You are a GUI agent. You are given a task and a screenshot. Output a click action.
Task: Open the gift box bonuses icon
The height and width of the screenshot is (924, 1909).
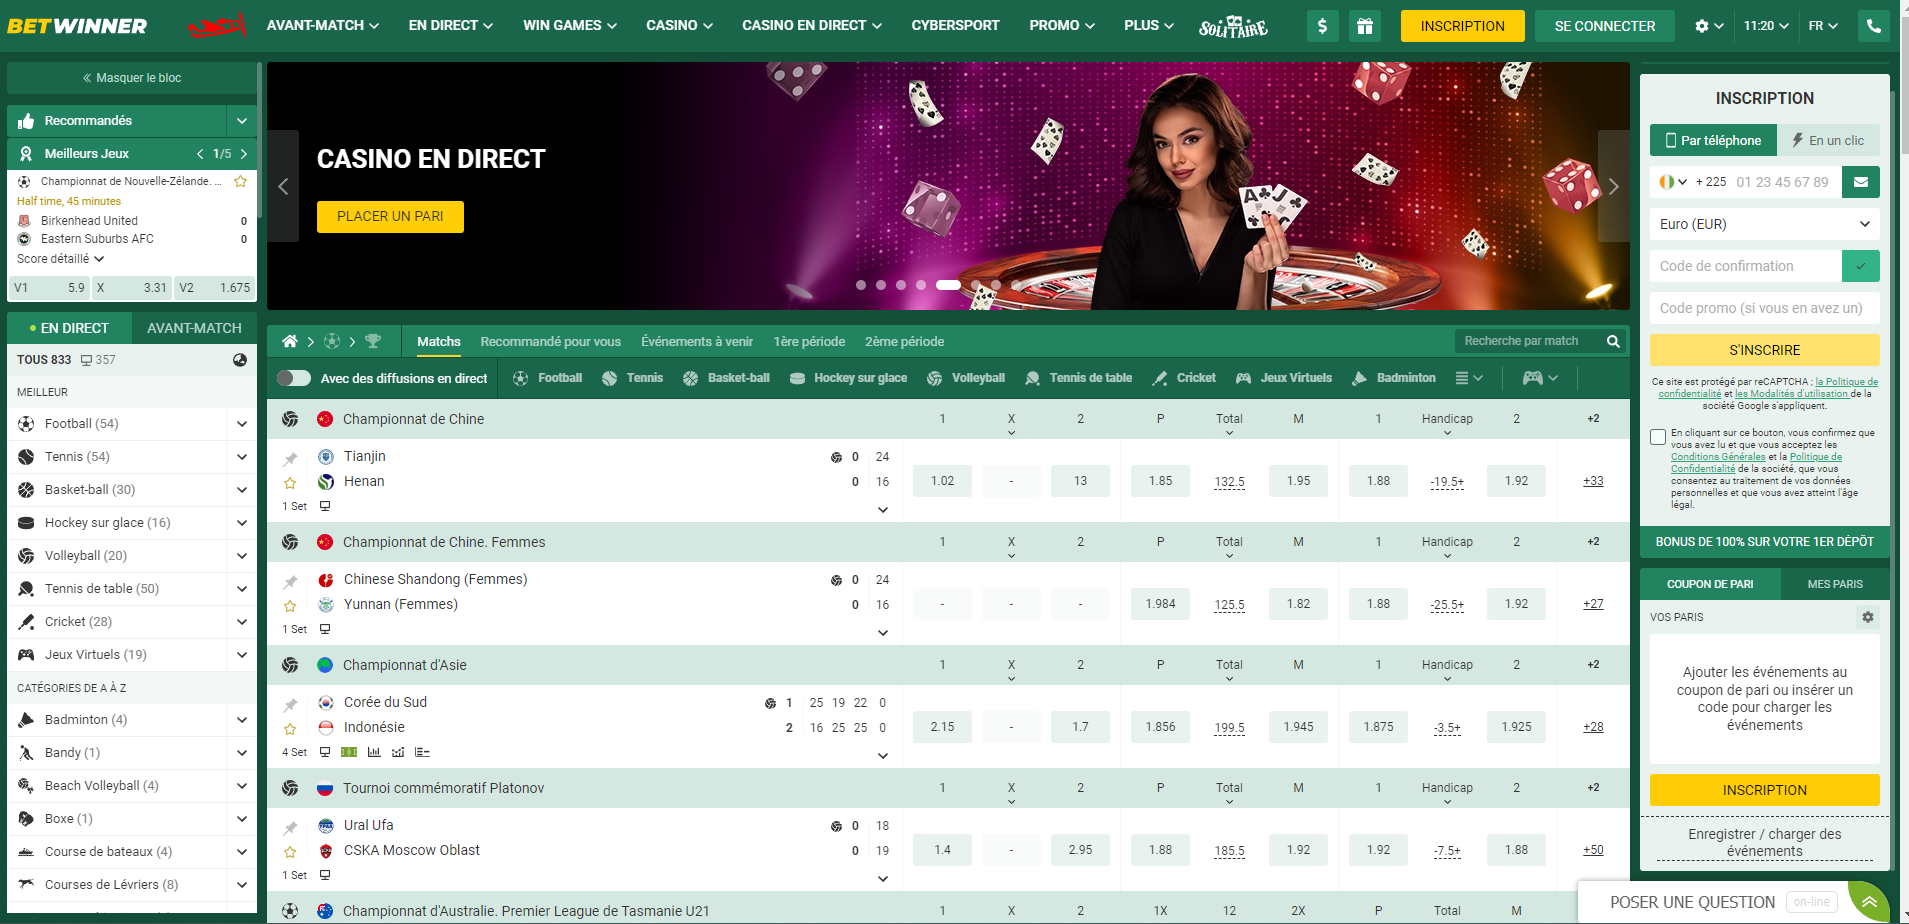[x=1364, y=26]
